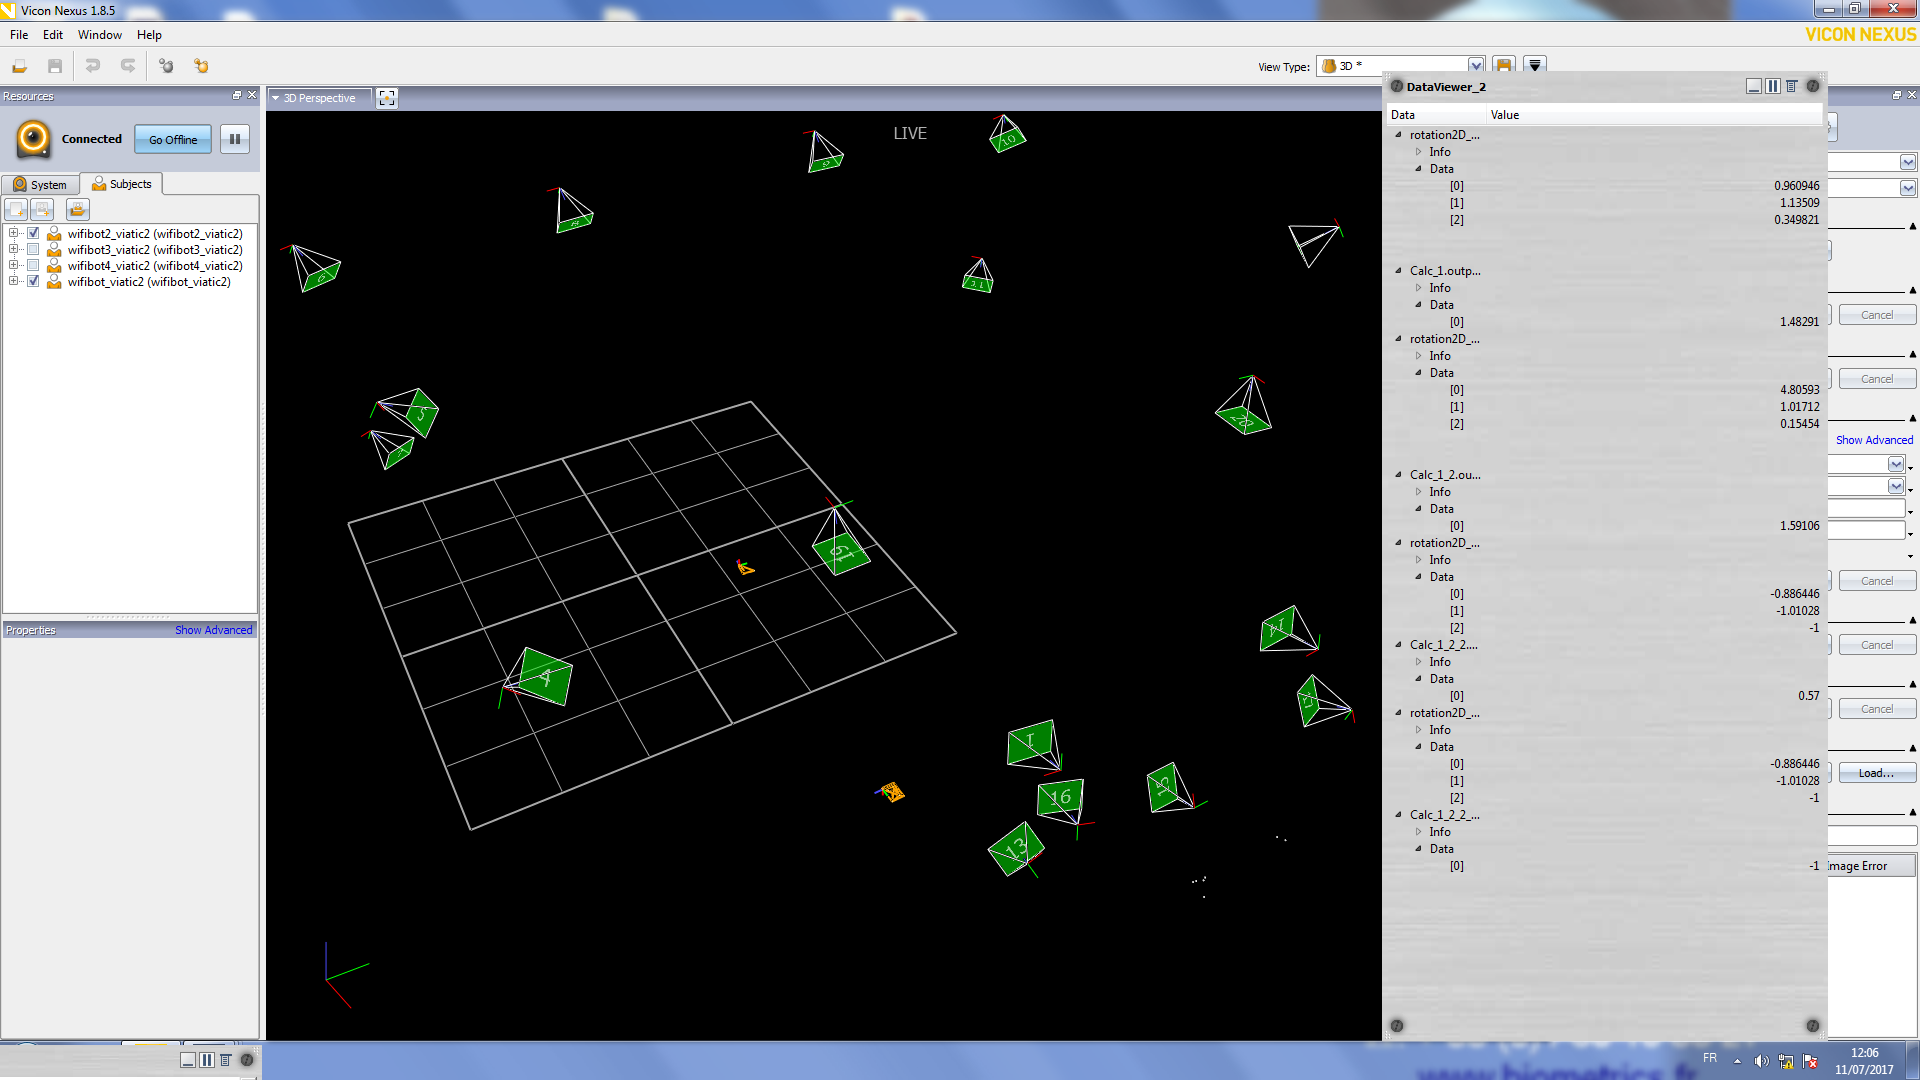Save the current view type
The width and height of the screenshot is (1920, 1080).
[x=1503, y=66]
